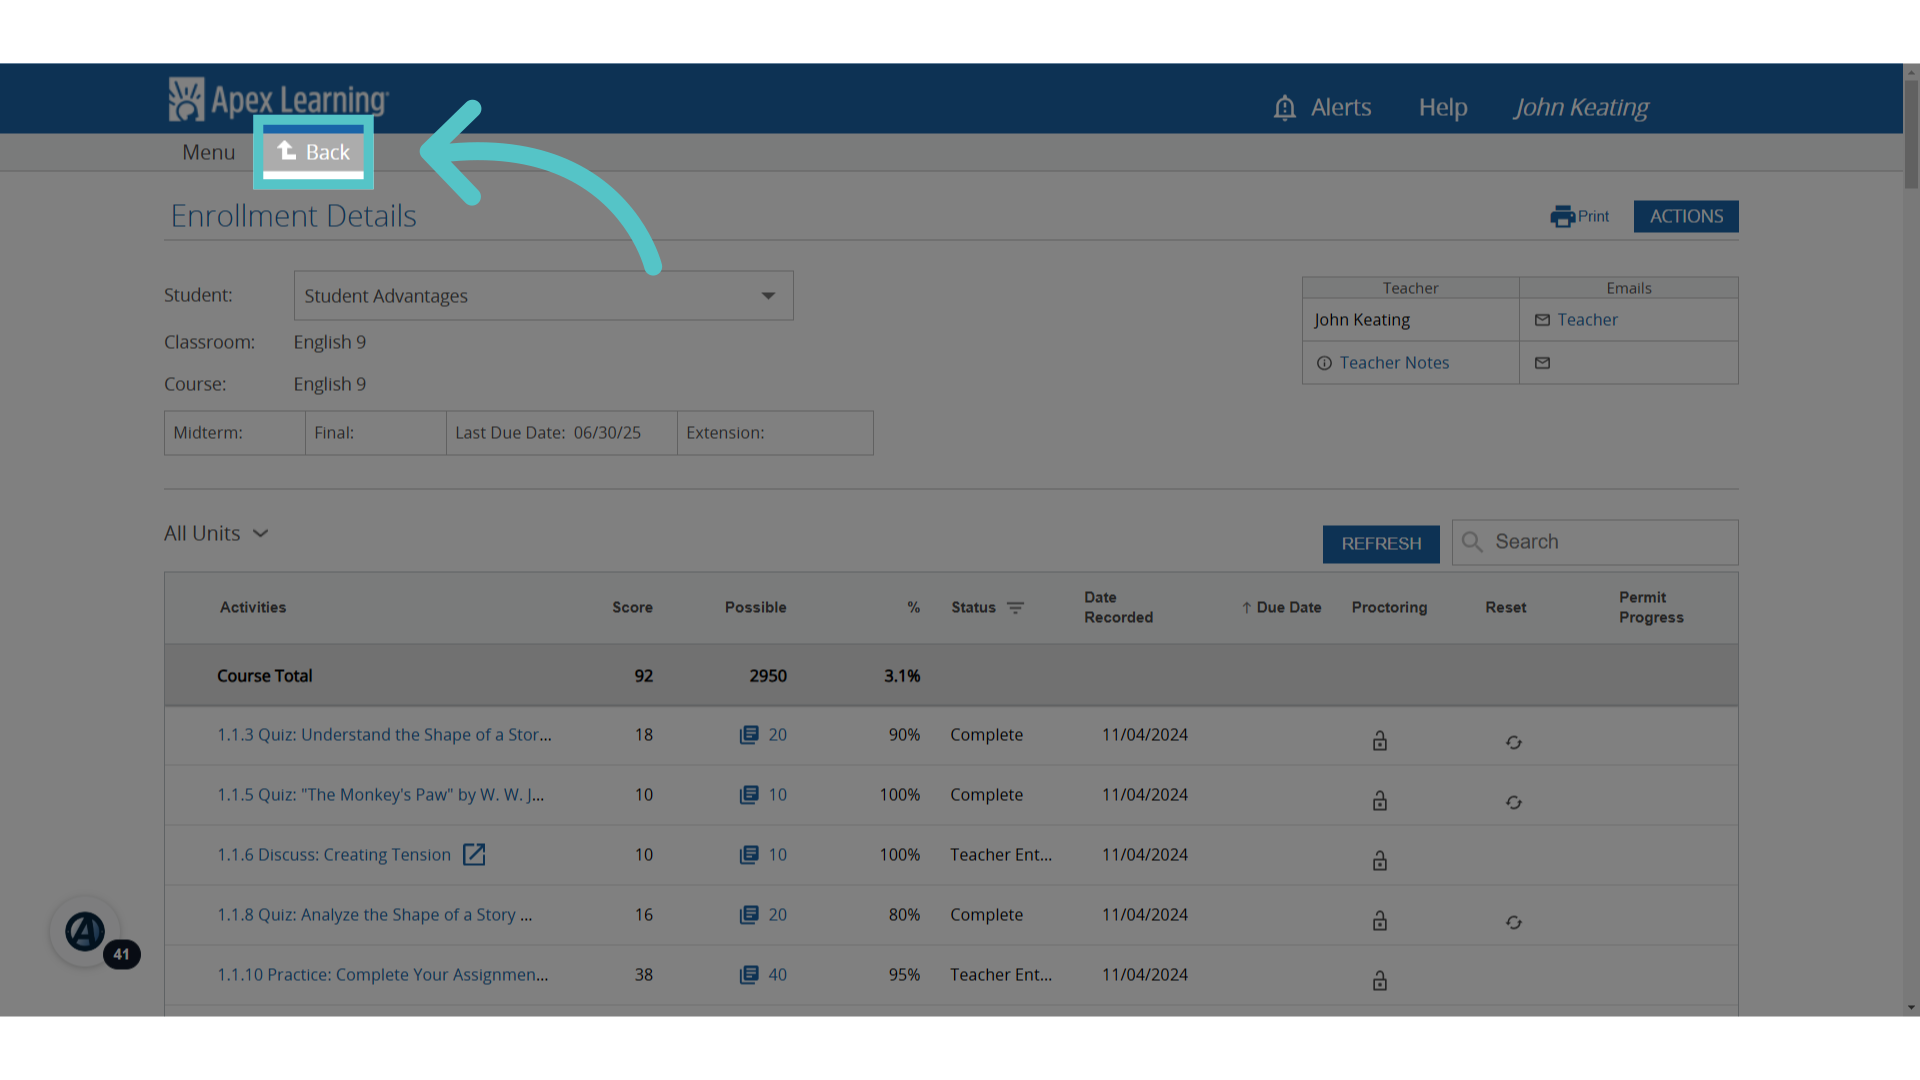Click the email envelope under Teacher Notes row

pyautogui.click(x=1543, y=363)
